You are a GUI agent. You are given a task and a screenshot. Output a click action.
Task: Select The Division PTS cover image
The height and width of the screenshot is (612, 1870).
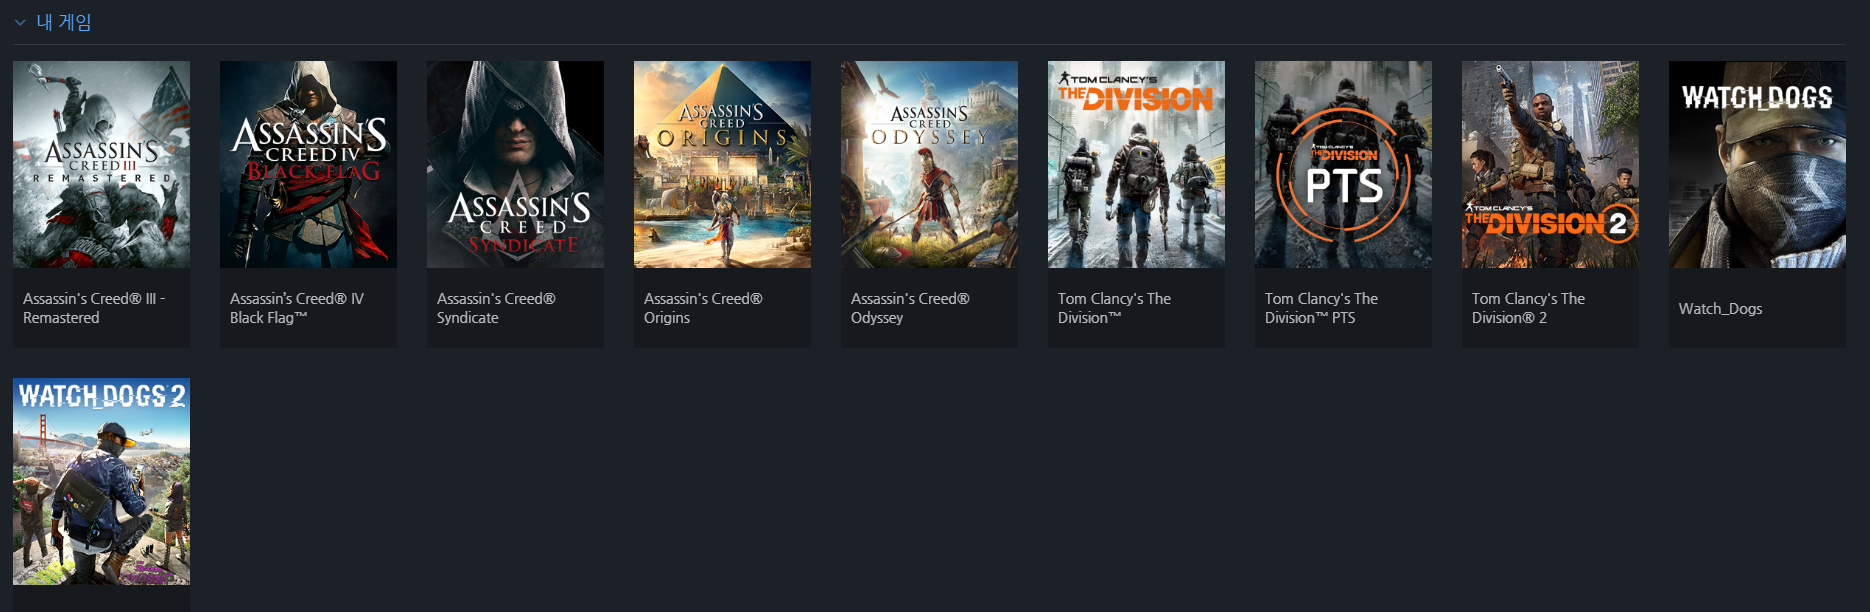point(1343,164)
